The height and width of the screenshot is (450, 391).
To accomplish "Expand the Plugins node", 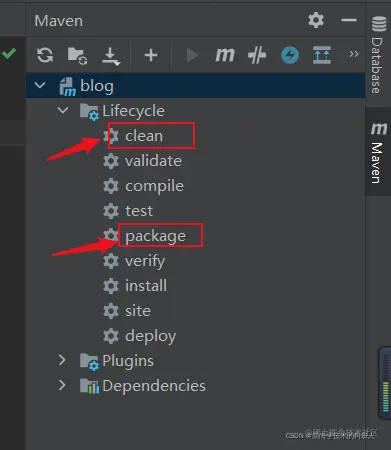I will point(62,360).
